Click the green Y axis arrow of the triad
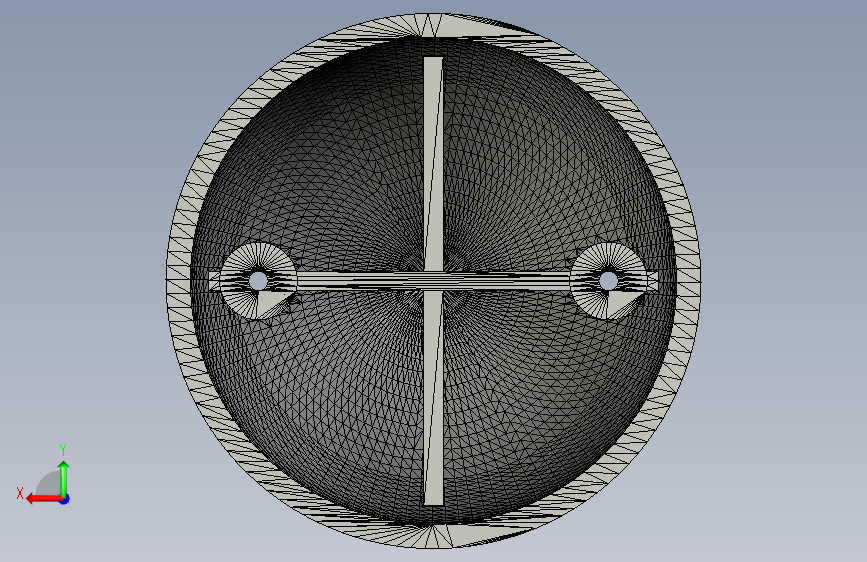867x562 pixels. click(64, 479)
